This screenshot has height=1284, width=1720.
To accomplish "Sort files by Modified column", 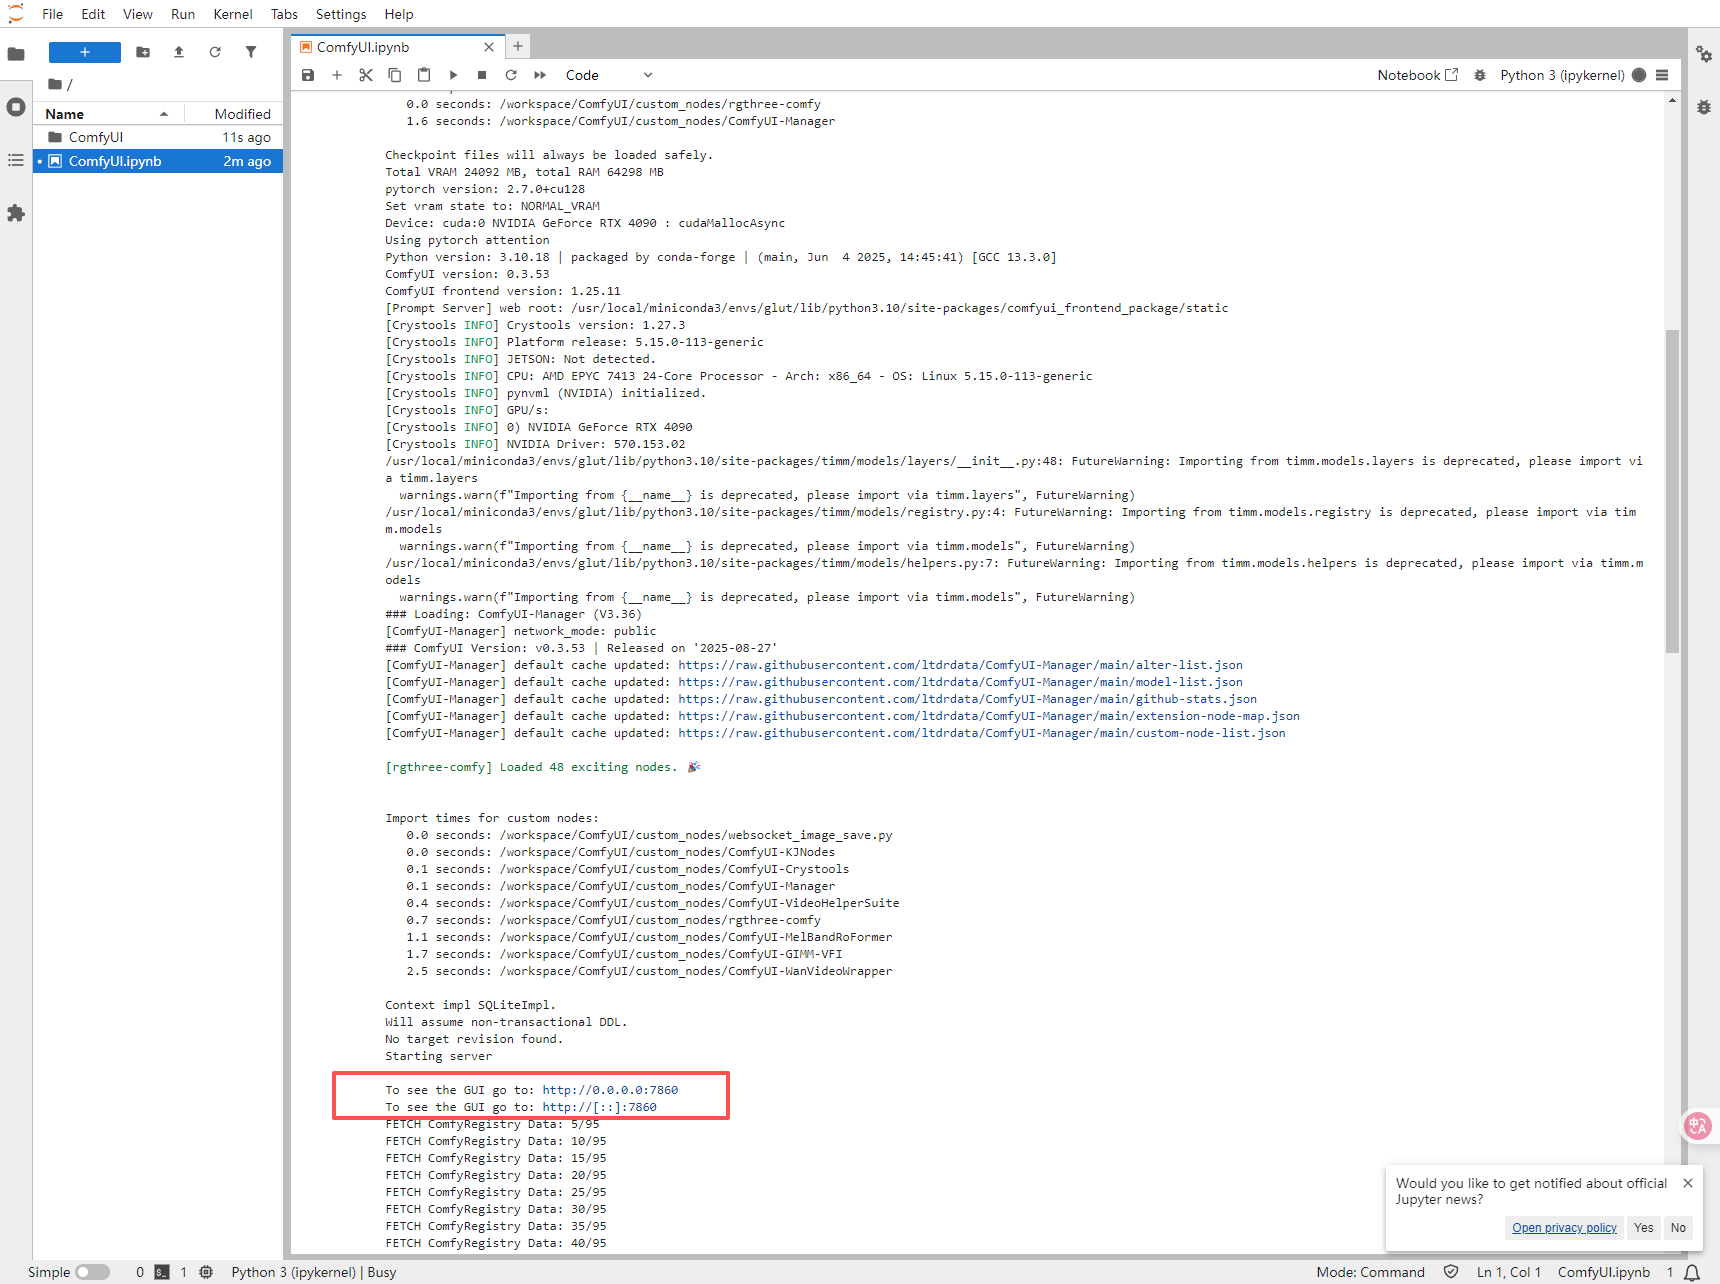I will [235, 114].
